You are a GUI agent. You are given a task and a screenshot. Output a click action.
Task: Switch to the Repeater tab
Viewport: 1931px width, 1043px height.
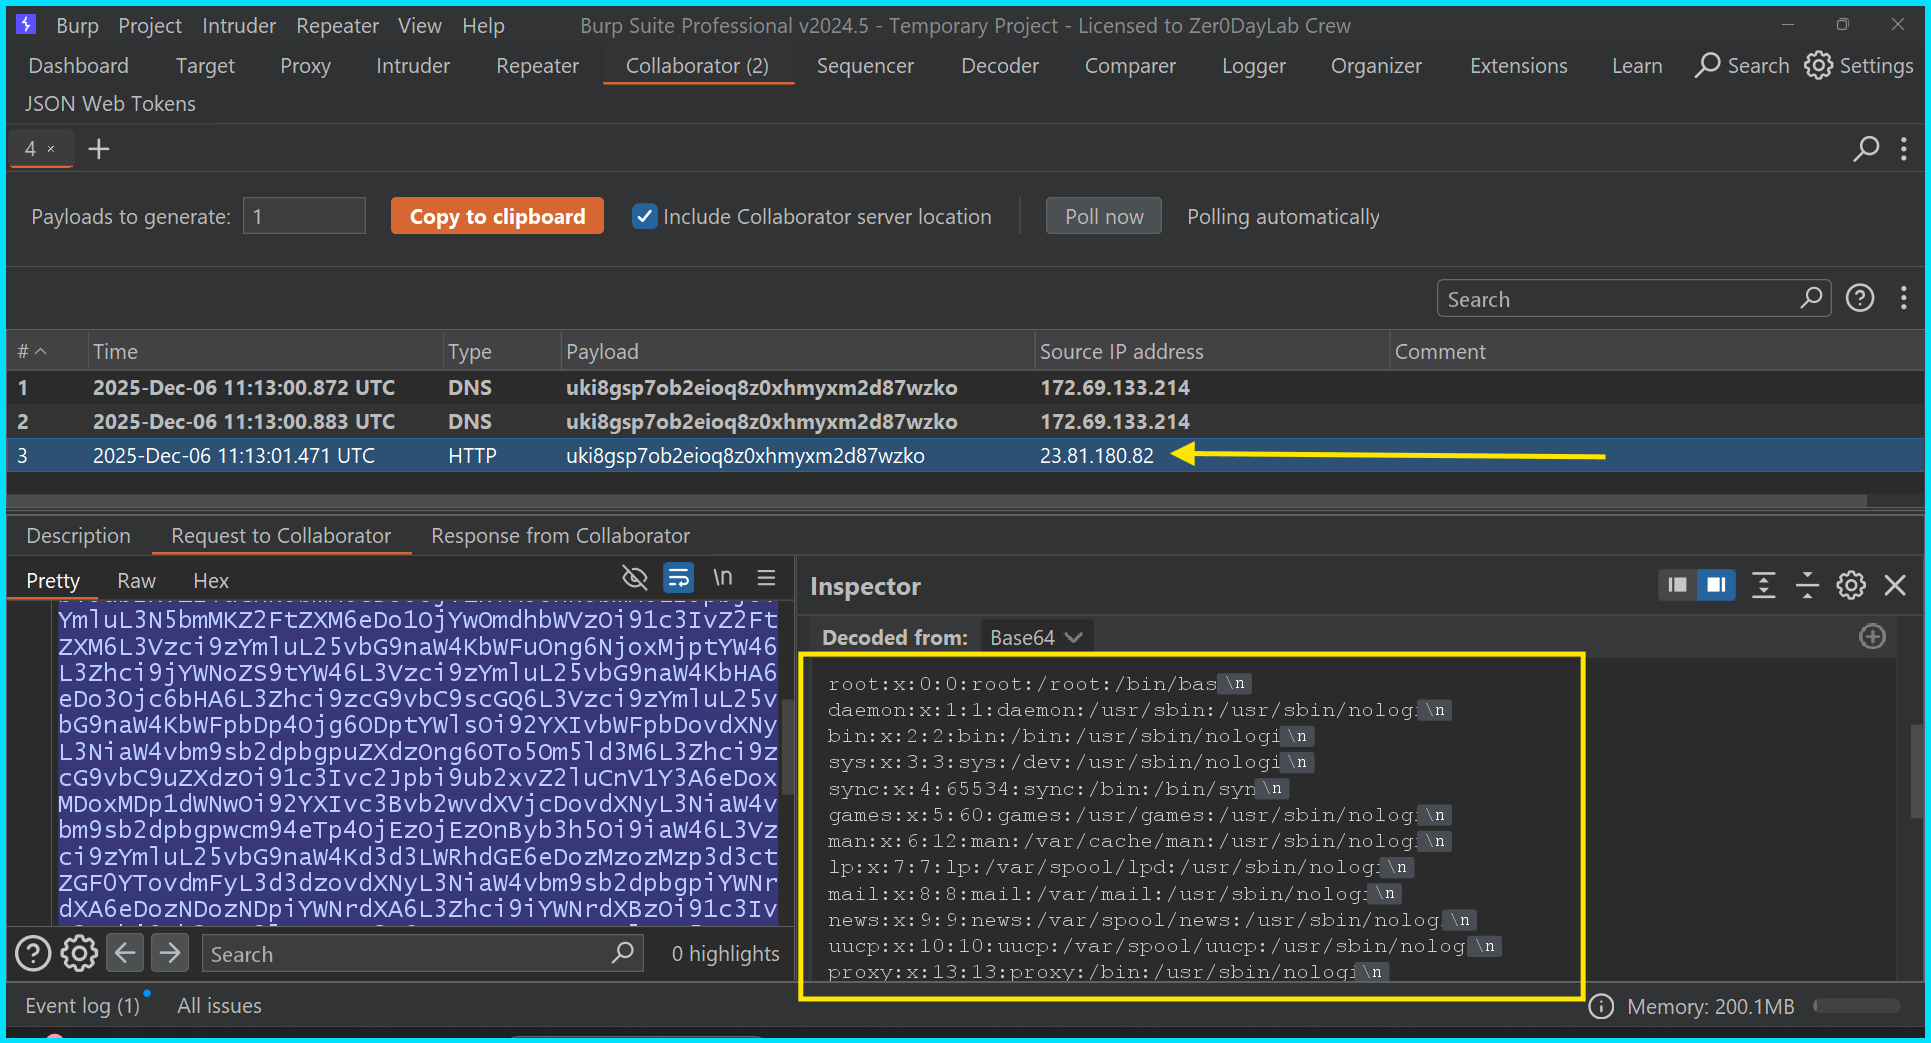(538, 66)
